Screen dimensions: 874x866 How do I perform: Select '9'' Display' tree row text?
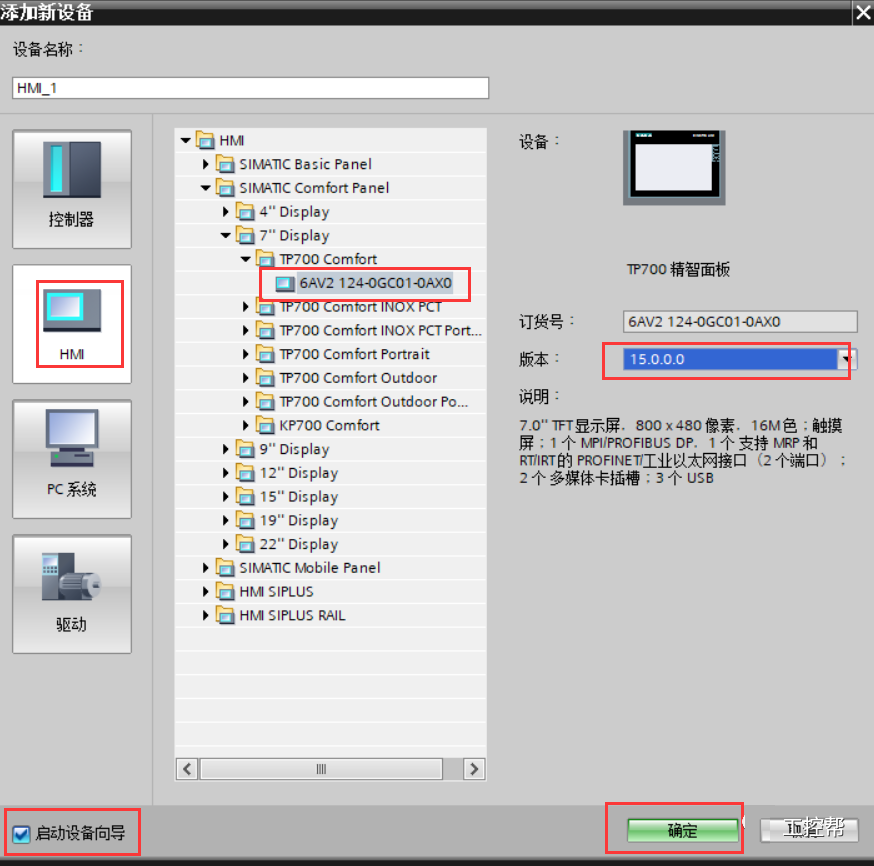point(294,449)
